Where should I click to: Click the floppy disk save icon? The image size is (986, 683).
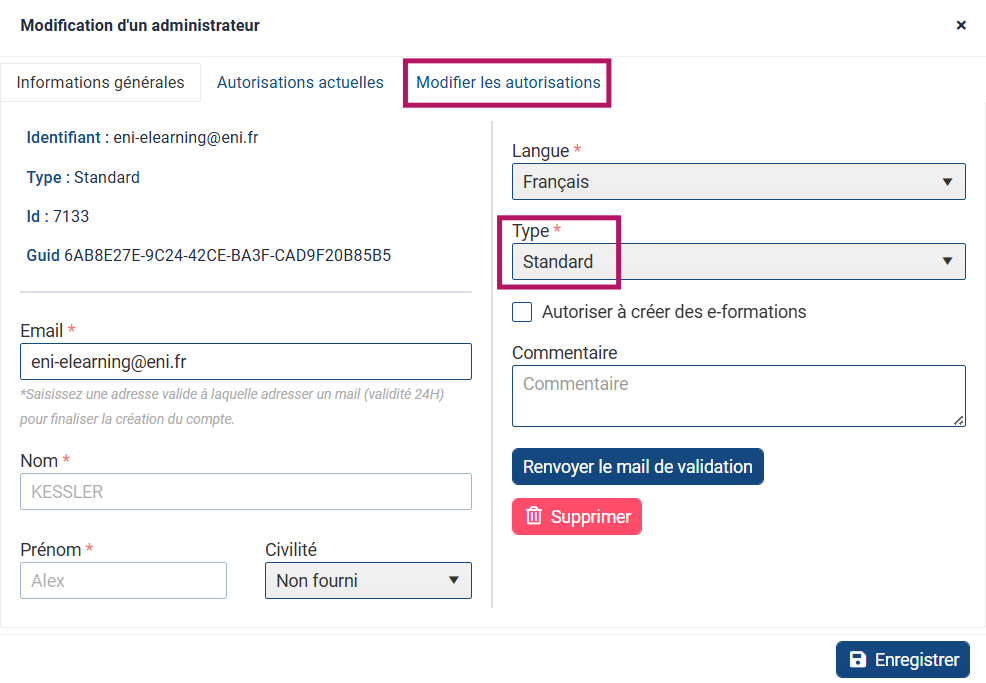[857, 659]
